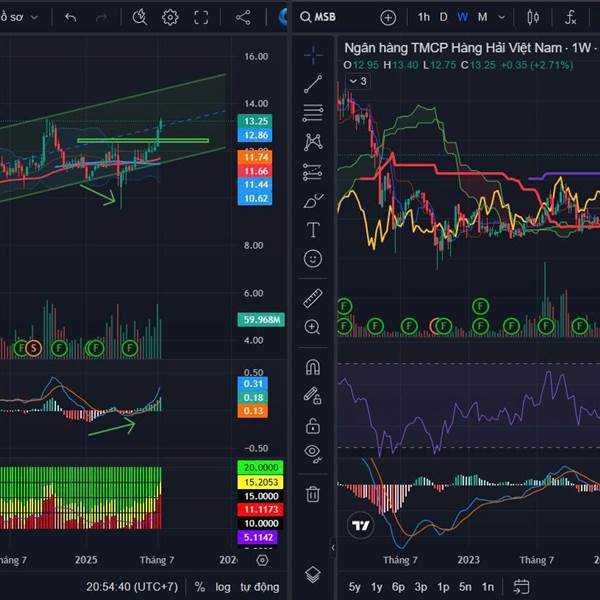The height and width of the screenshot is (600, 600).
Task: Activate the zoom in tool
Action: pos(312,327)
